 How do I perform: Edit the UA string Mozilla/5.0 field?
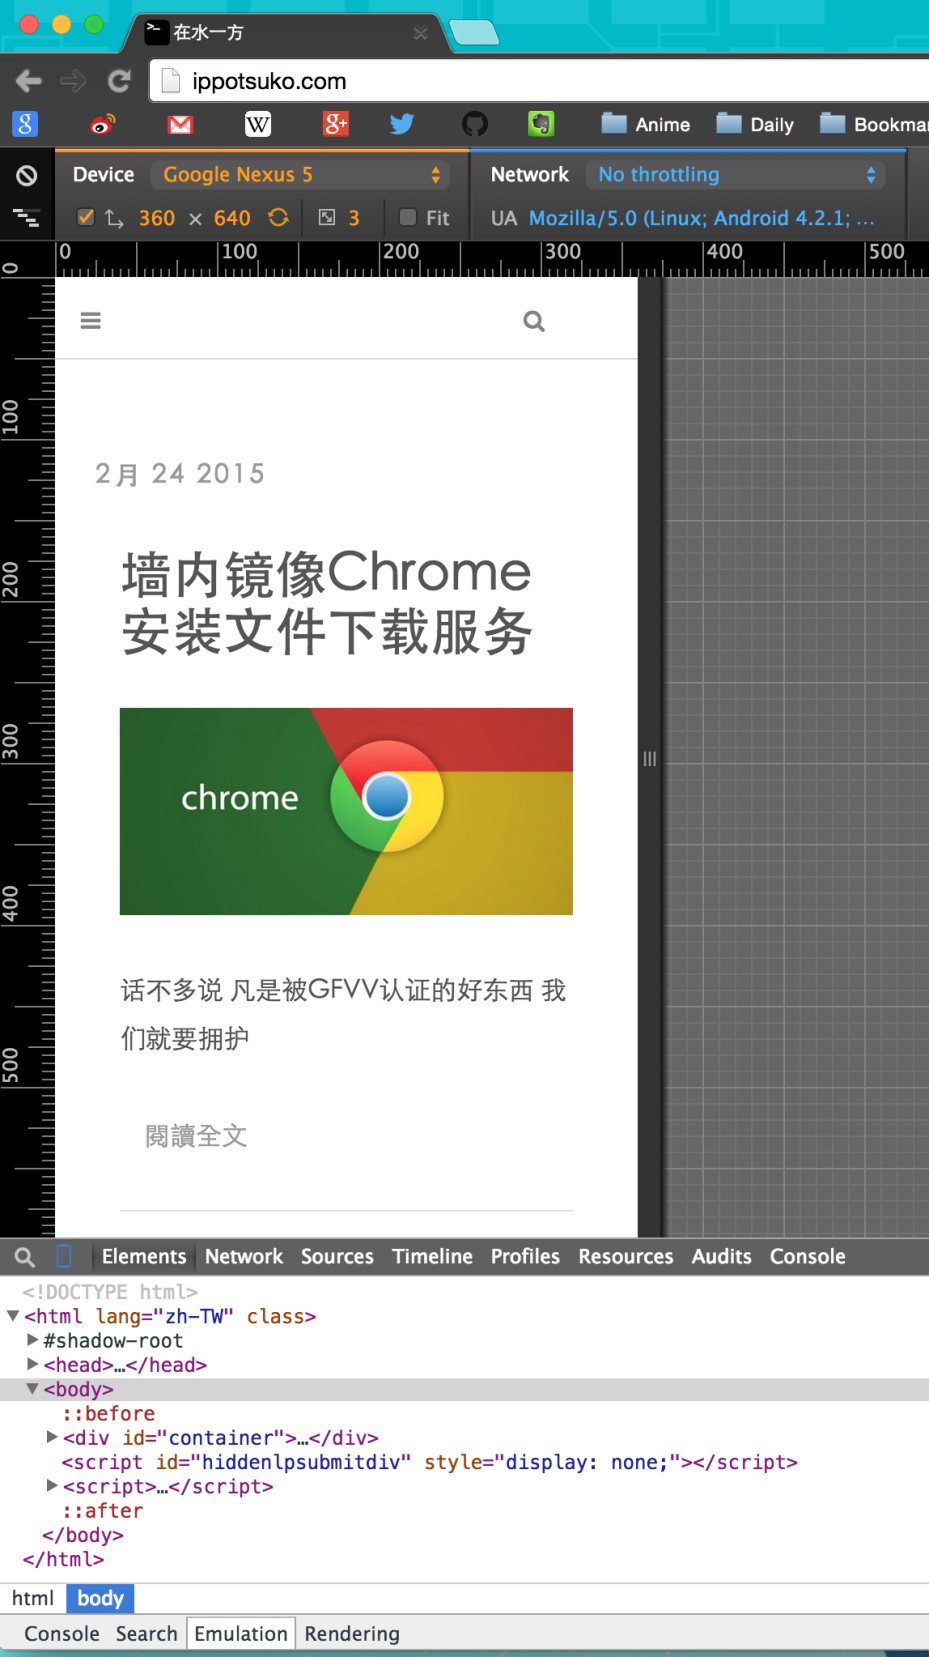tap(701, 218)
